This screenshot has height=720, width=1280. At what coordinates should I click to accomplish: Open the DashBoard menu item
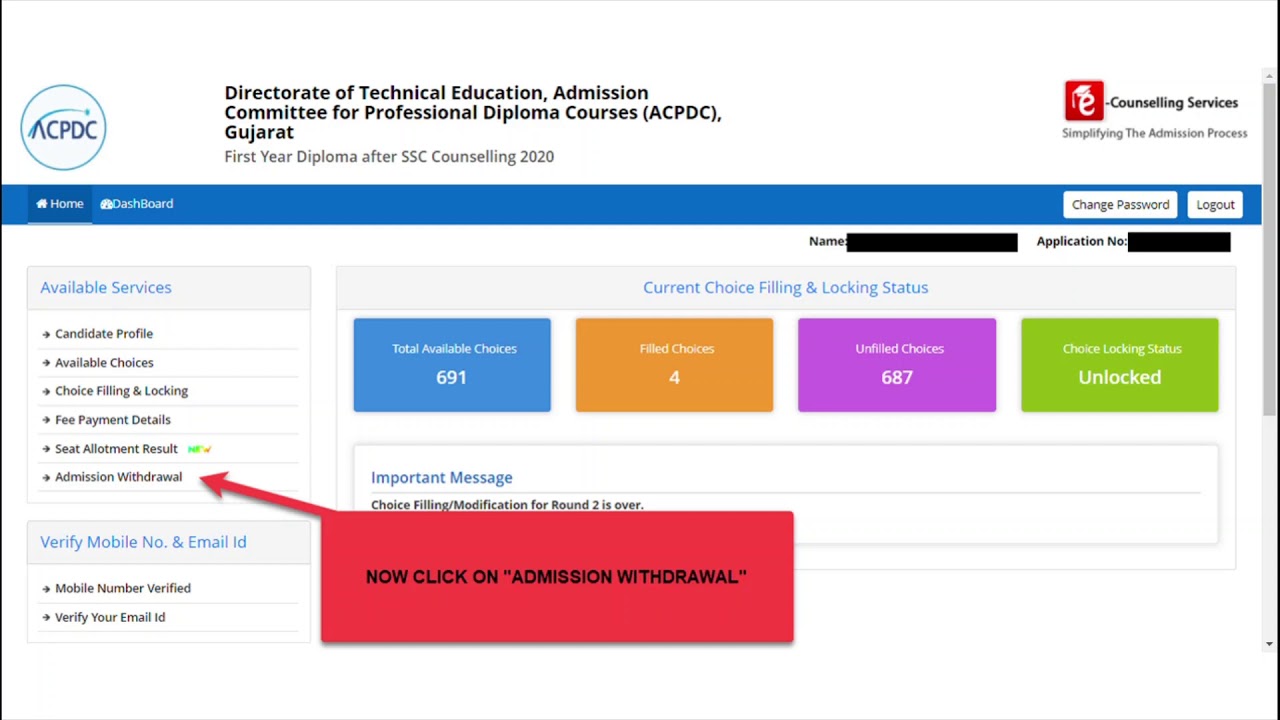137,204
